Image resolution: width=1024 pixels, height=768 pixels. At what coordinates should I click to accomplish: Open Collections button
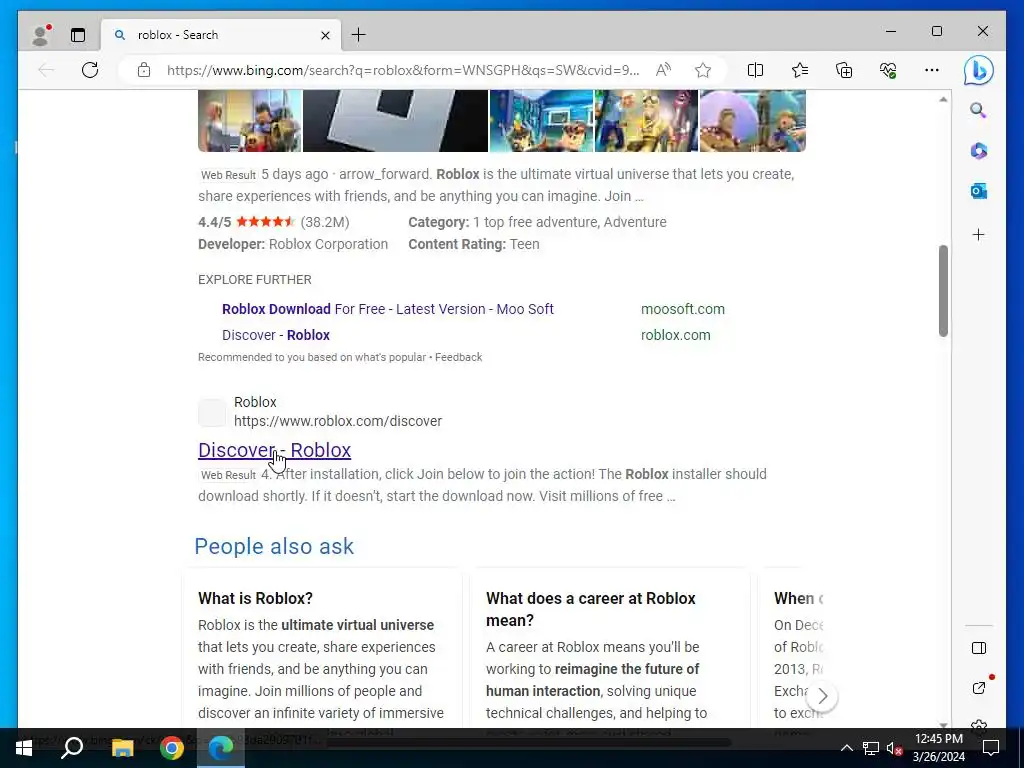pyautogui.click(x=844, y=70)
